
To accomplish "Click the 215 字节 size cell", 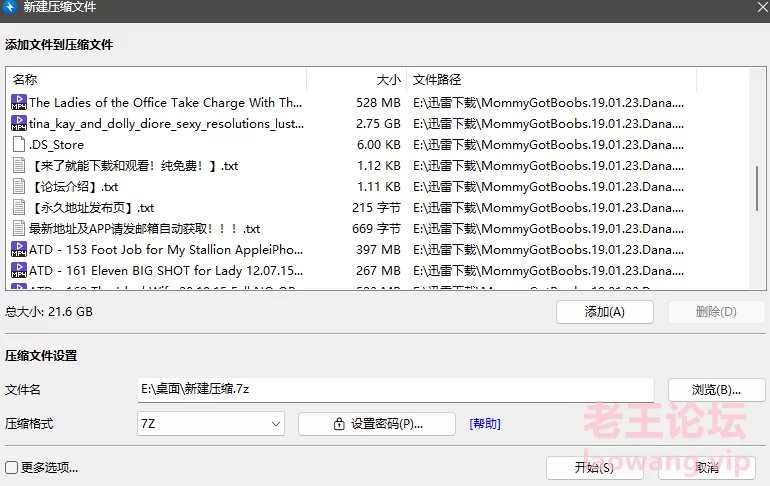I will 376,208.
